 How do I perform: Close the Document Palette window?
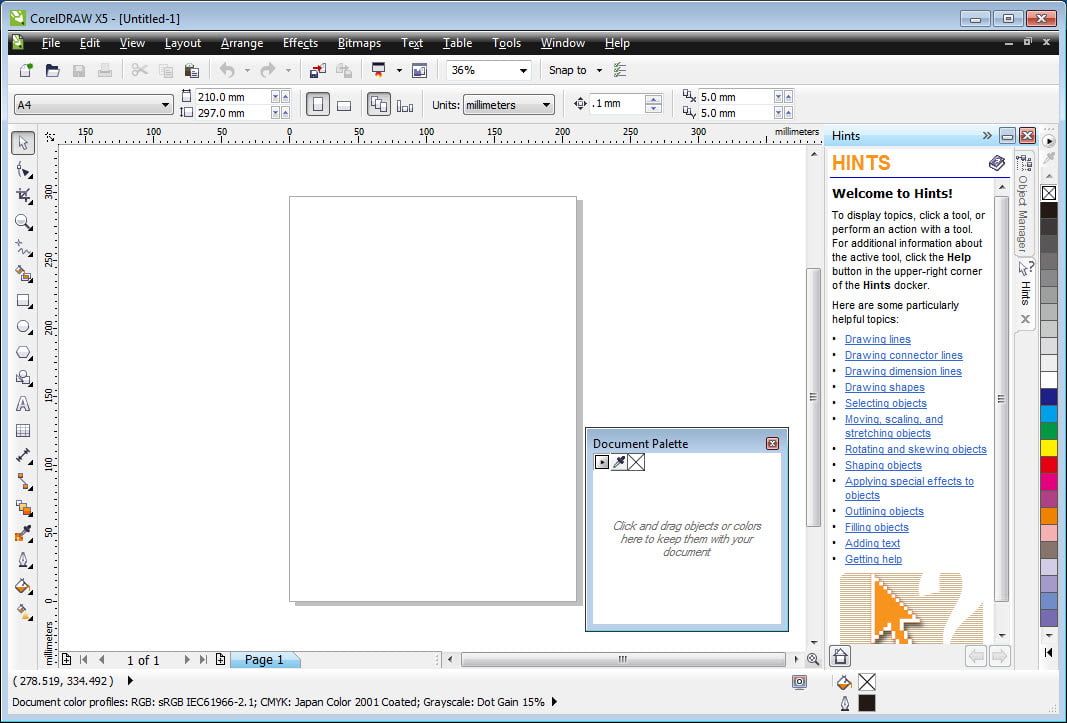point(772,444)
